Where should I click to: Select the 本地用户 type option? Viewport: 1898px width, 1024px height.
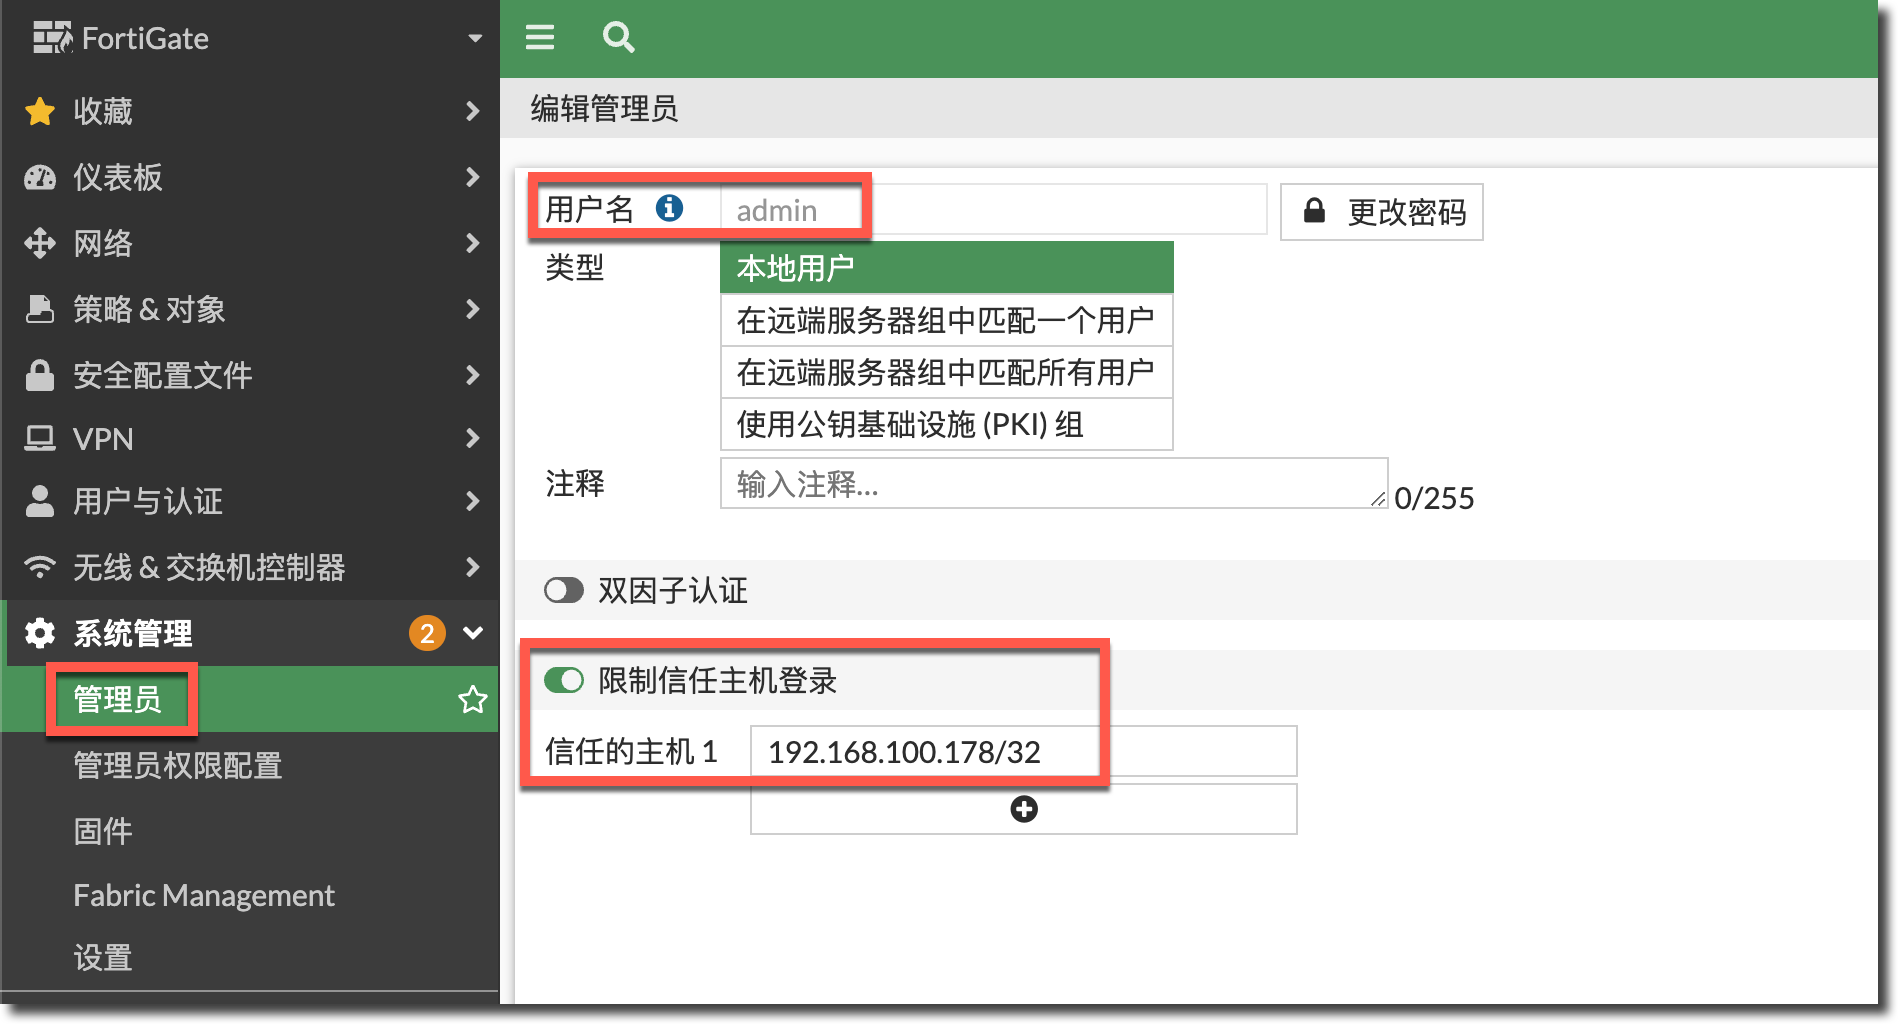point(945,268)
